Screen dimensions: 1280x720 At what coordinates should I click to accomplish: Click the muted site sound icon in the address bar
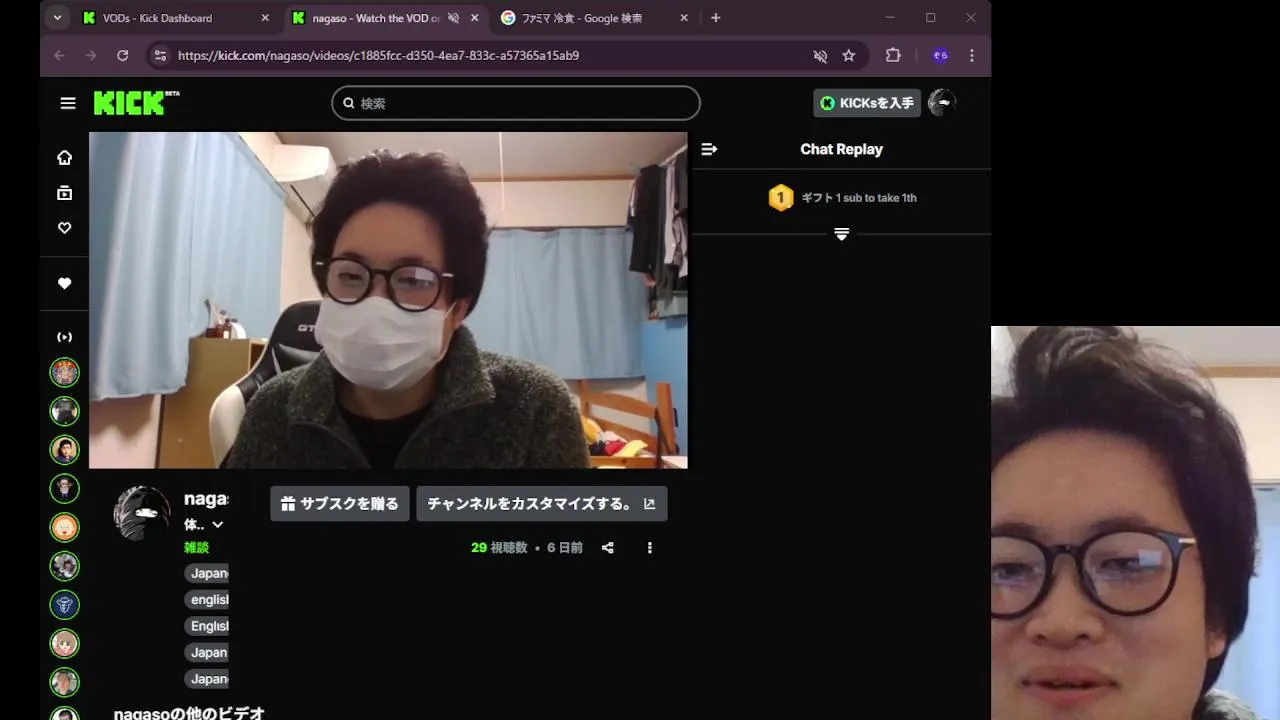click(820, 56)
